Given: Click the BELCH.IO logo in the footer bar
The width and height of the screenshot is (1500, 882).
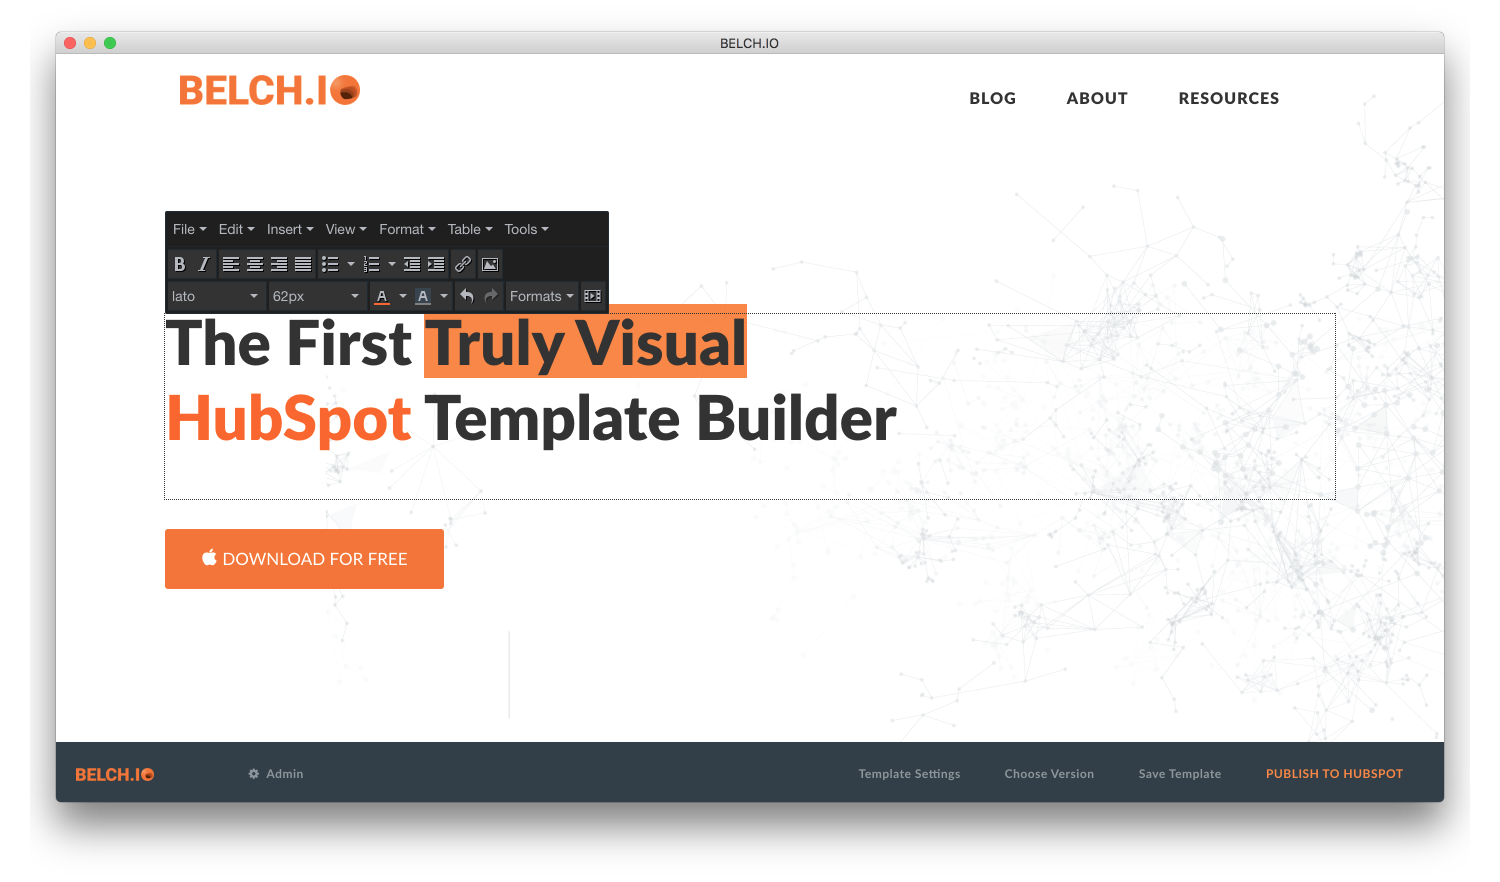Looking at the screenshot, I should (115, 775).
